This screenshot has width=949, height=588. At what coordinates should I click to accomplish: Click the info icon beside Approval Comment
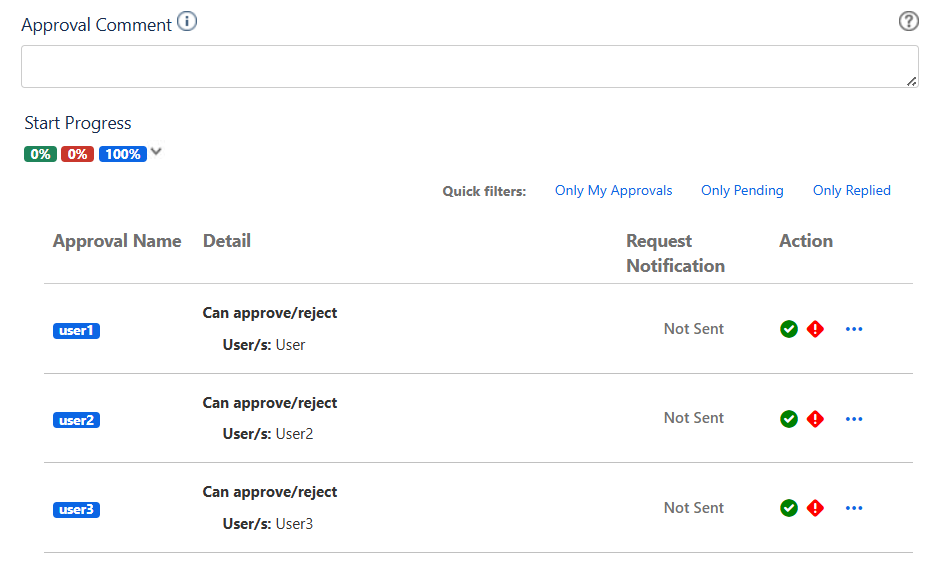[187, 22]
